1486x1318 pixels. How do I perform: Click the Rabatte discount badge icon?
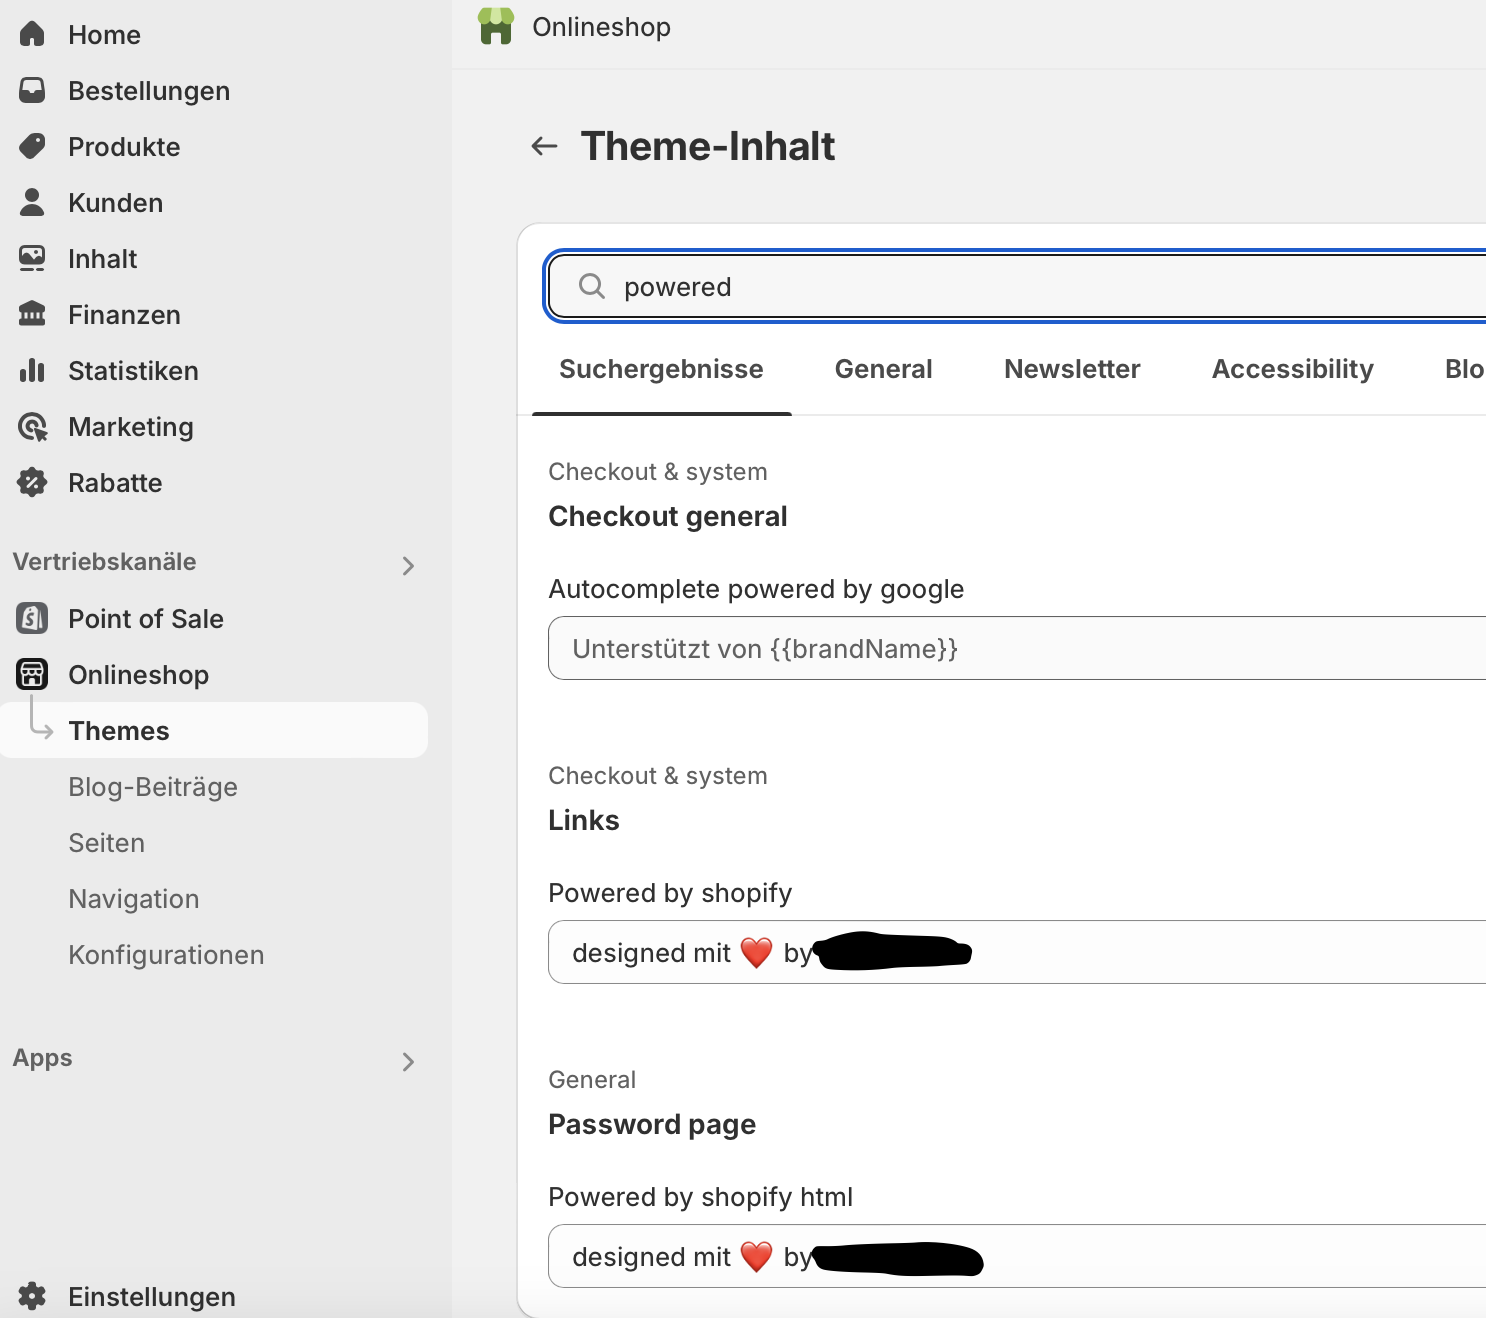click(x=32, y=483)
